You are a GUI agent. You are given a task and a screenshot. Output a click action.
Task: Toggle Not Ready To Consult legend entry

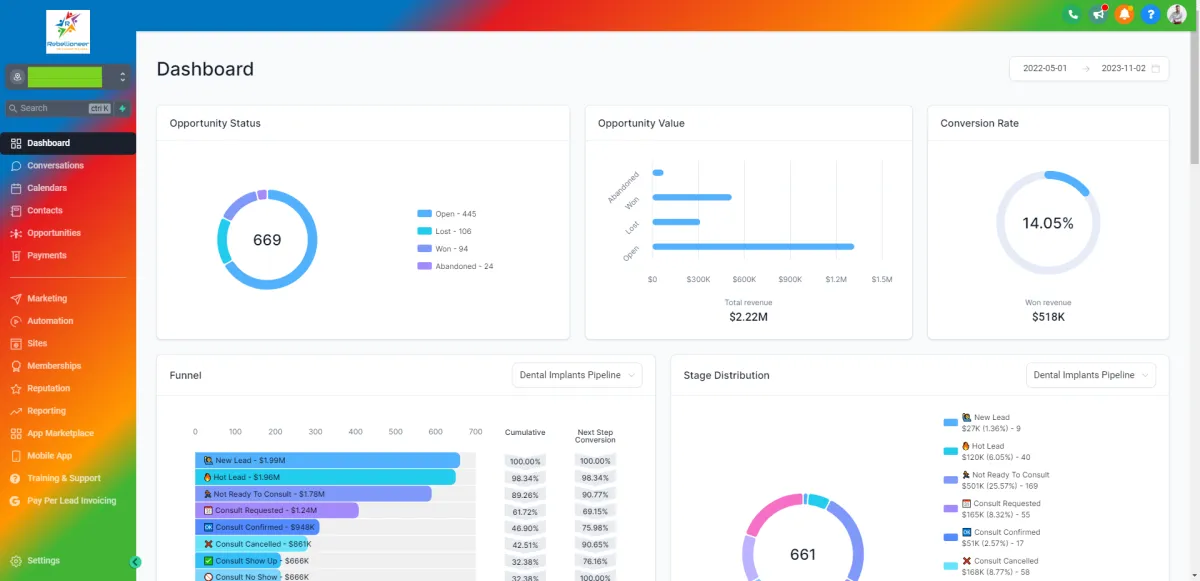pyautogui.click(x=996, y=480)
